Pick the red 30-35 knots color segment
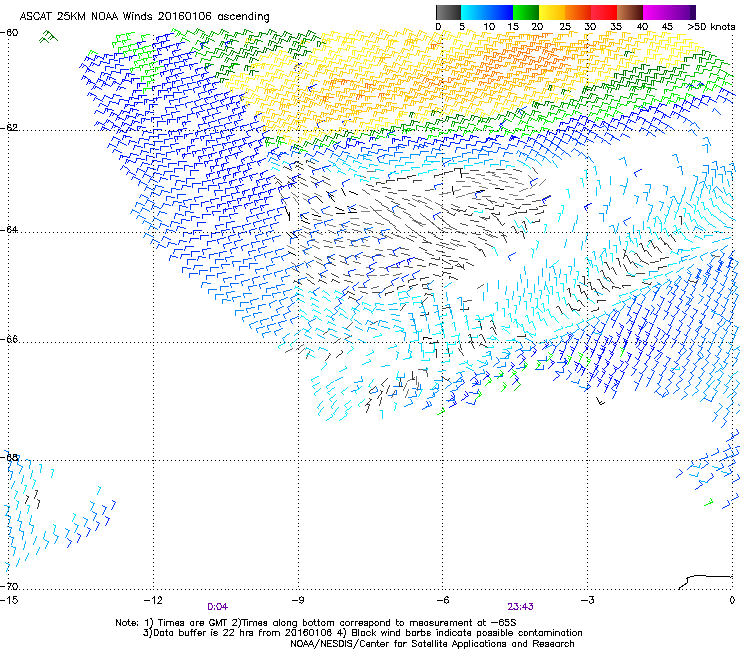Image resolution: width=740 pixels, height=650 pixels. click(x=604, y=12)
